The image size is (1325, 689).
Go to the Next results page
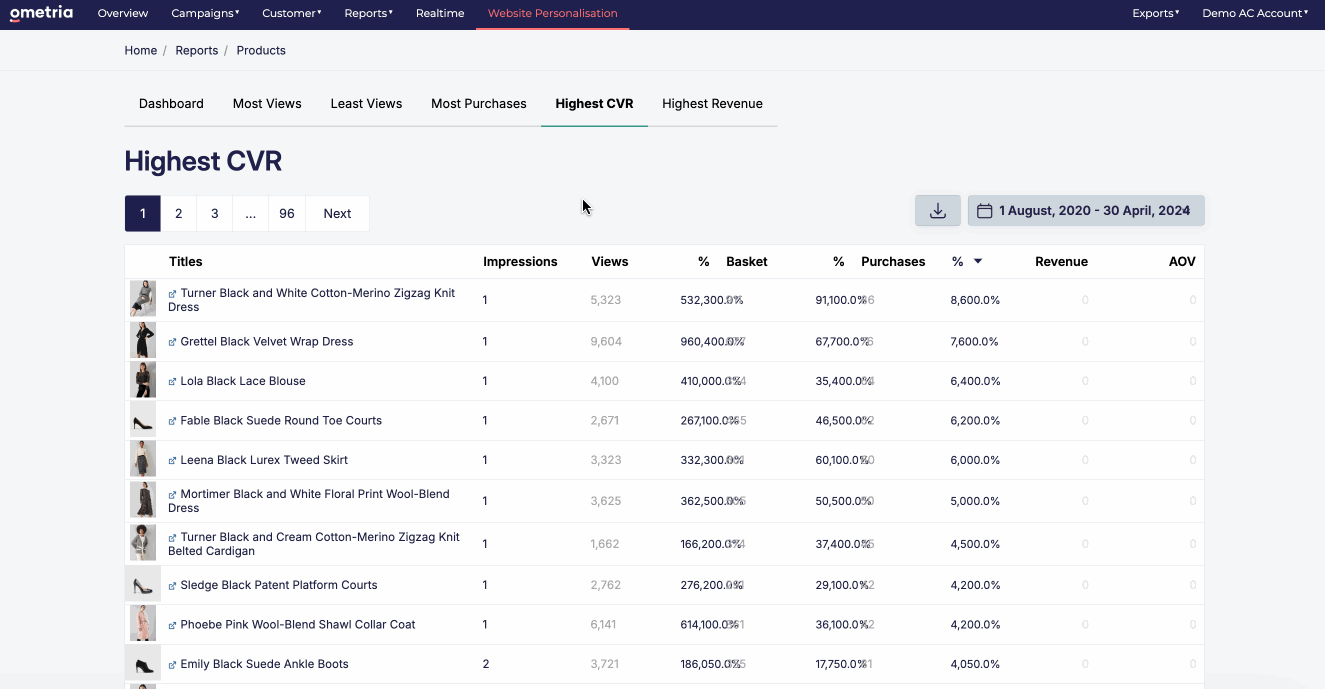337,213
